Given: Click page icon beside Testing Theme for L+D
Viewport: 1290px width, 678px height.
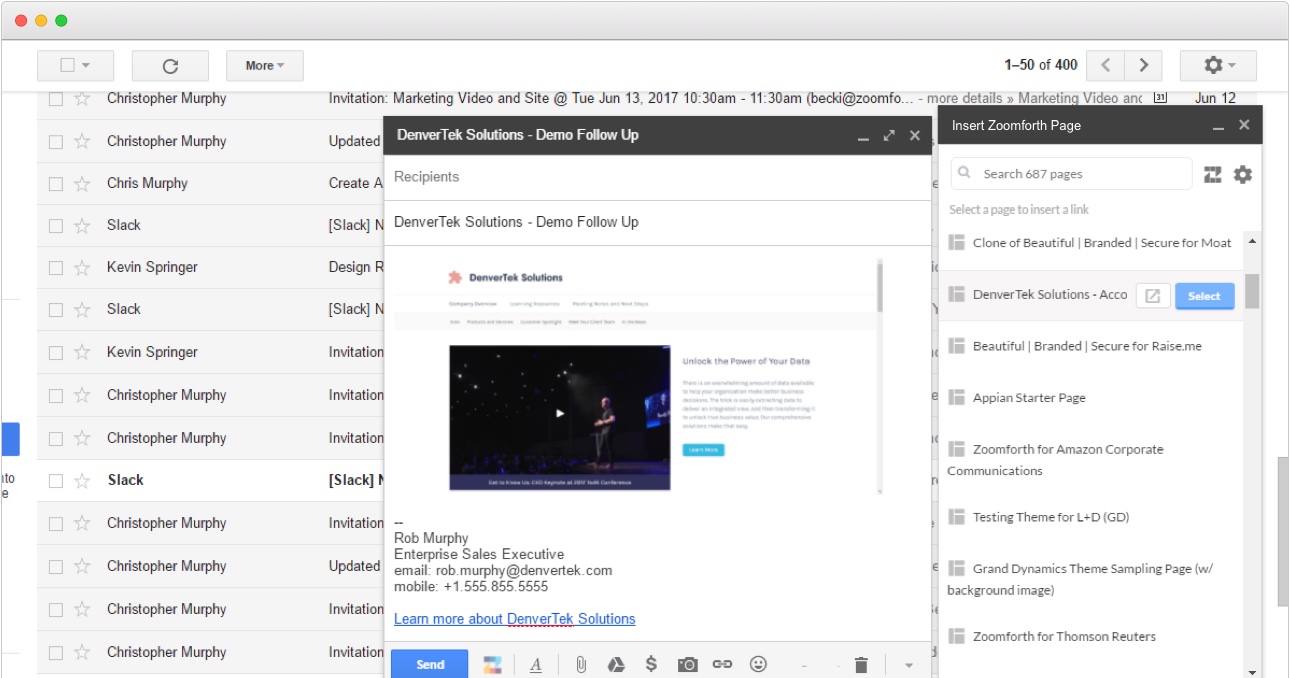Looking at the screenshot, I should click(x=956, y=517).
